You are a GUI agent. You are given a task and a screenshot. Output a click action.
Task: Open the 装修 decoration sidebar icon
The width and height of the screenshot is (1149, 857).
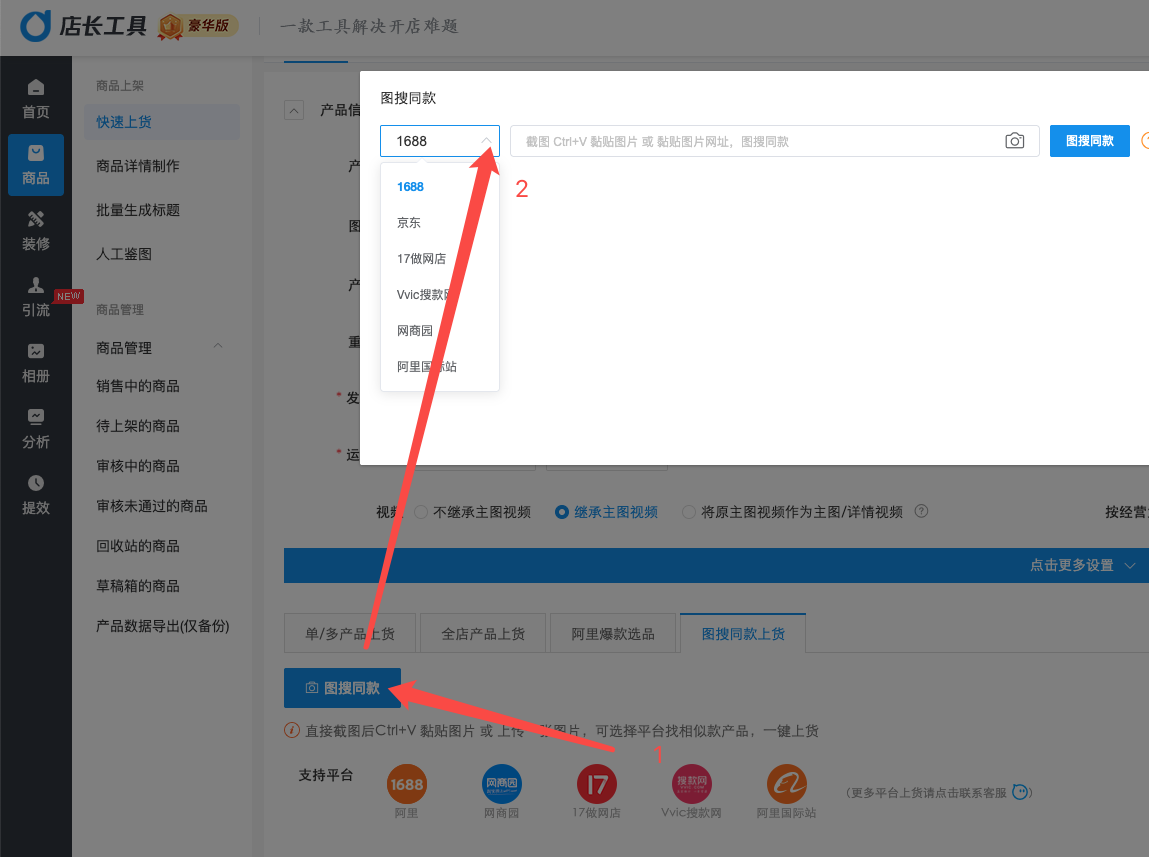[x=36, y=231]
